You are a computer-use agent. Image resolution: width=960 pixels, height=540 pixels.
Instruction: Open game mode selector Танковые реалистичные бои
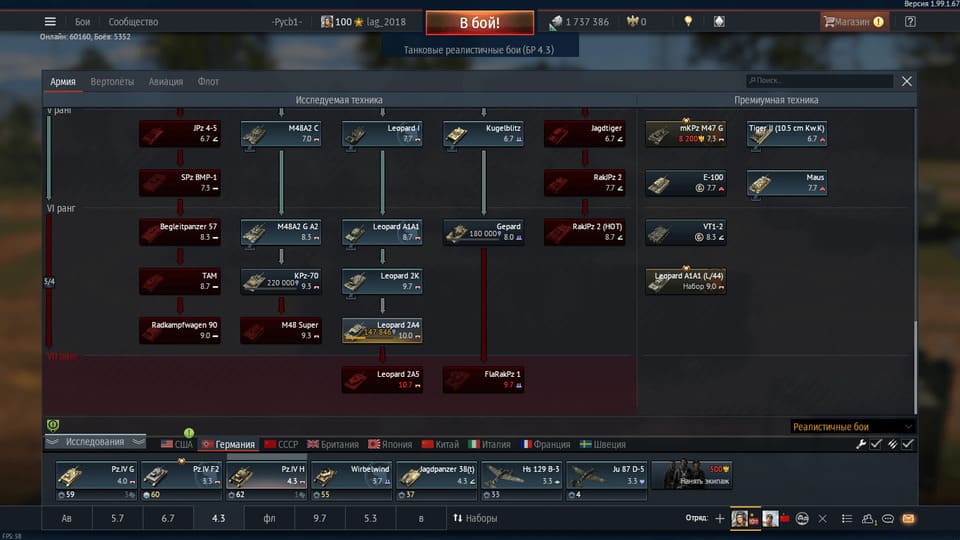(479, 50)
